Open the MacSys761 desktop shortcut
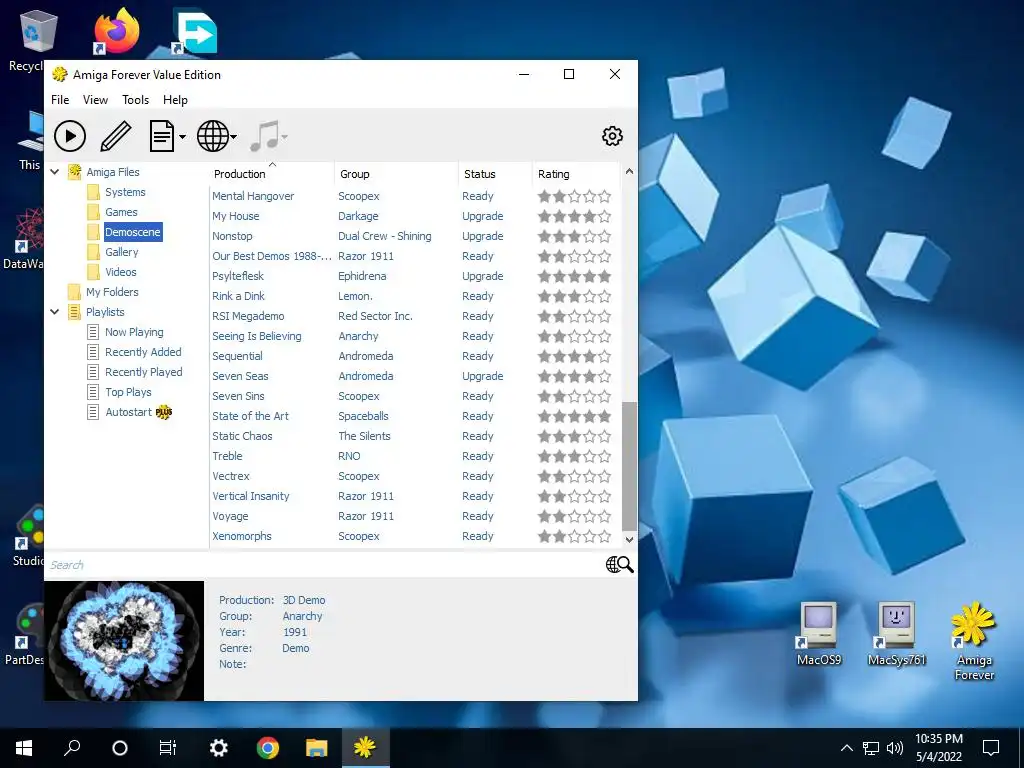 click(897, 633)
